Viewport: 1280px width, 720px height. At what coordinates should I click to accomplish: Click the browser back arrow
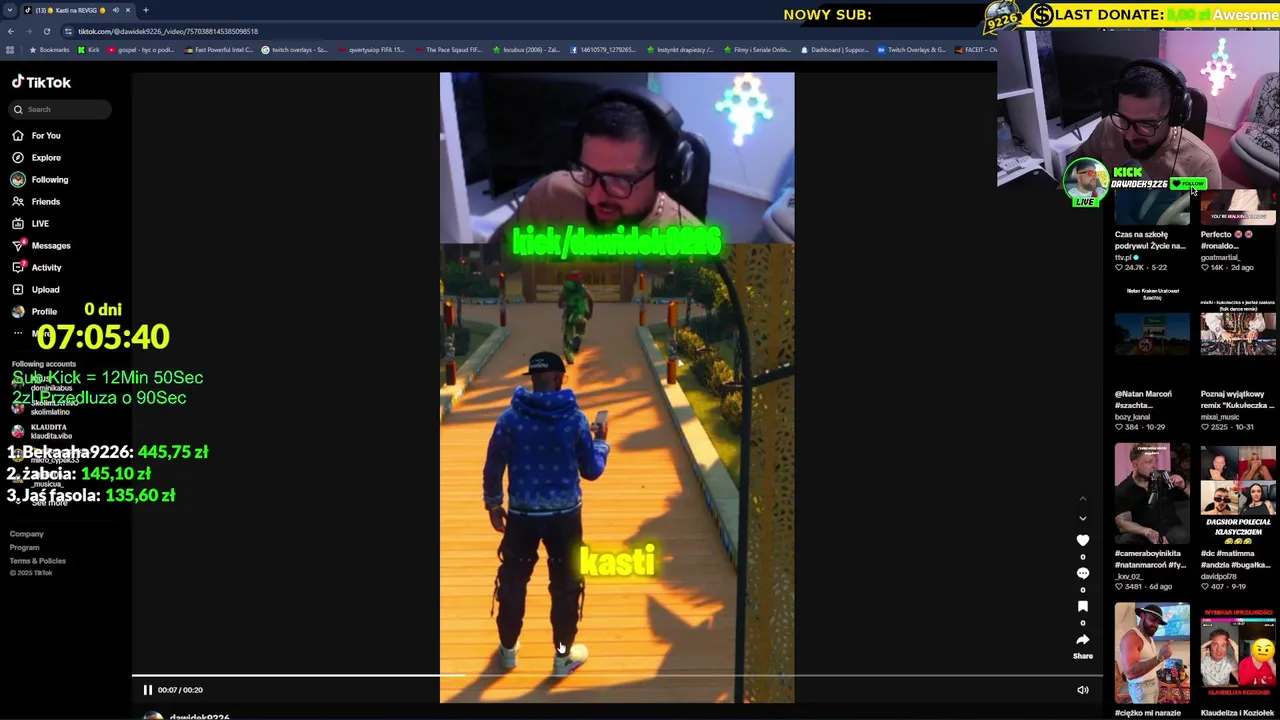click(x=11, y=31)
